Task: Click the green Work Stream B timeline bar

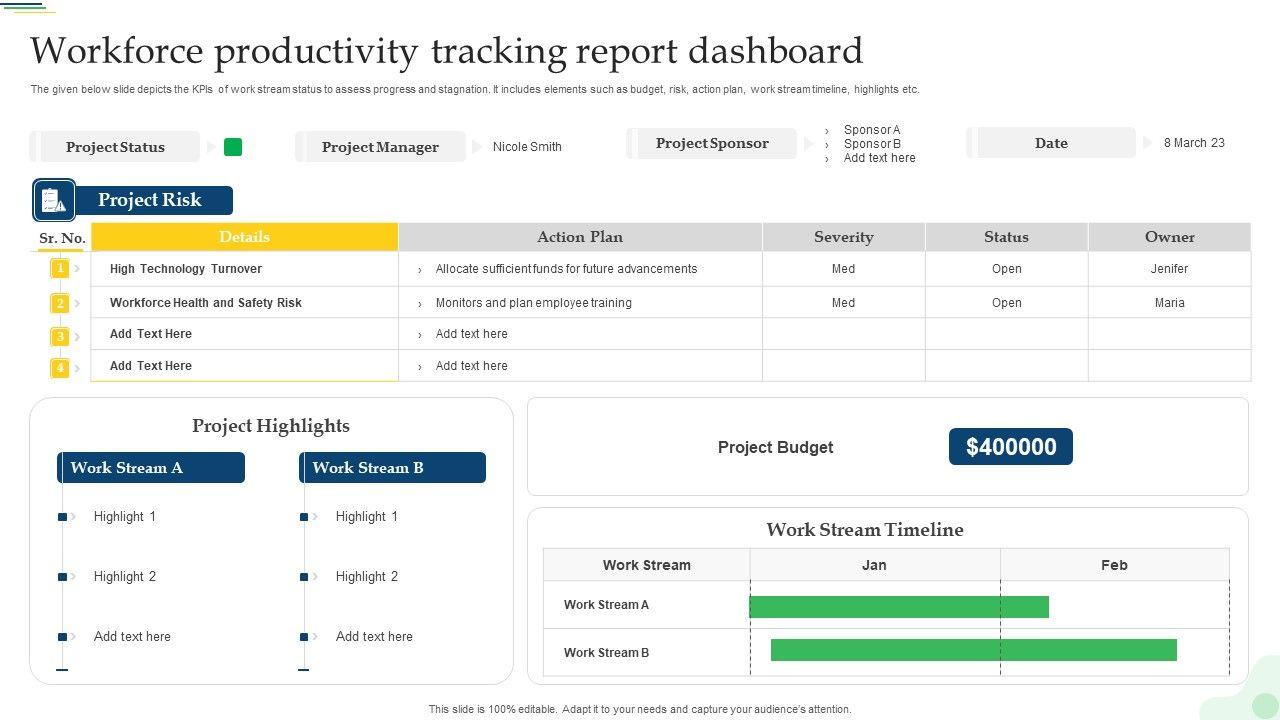Action: tap(974, 650)
